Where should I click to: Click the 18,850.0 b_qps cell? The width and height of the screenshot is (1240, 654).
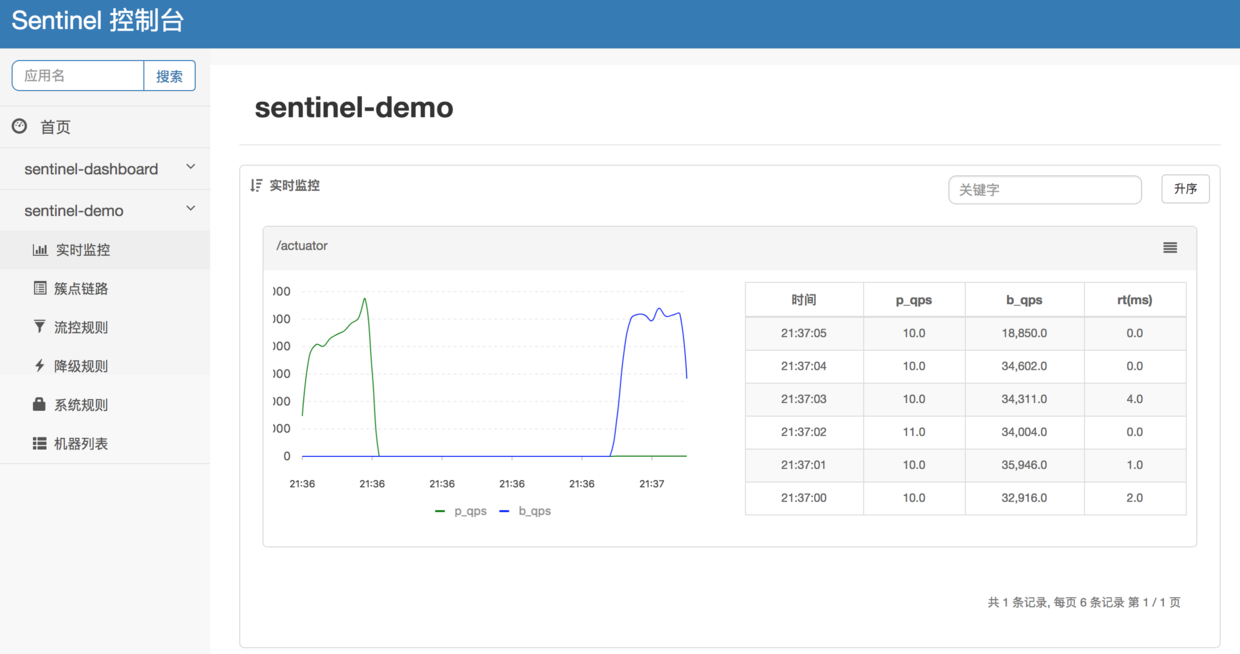(x=1024, y=333)
